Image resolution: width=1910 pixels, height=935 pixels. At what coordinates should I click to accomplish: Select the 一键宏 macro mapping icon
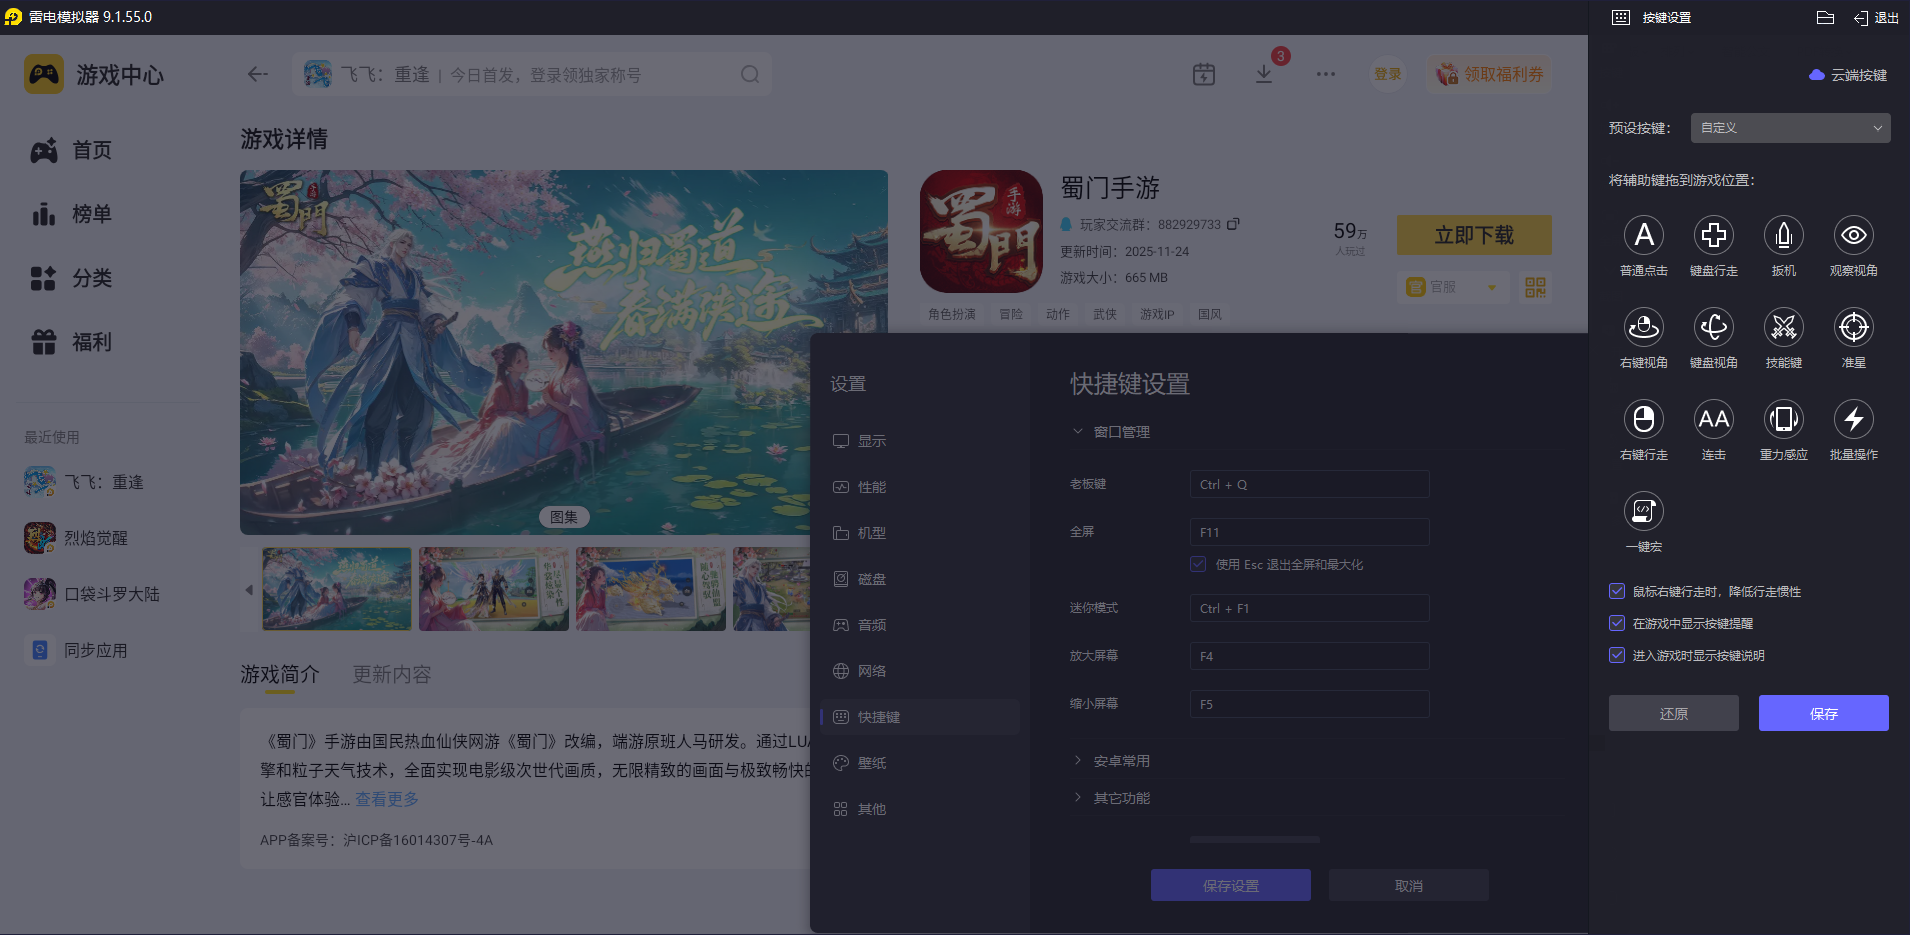pyautogui.click(x=1644, y=511)
